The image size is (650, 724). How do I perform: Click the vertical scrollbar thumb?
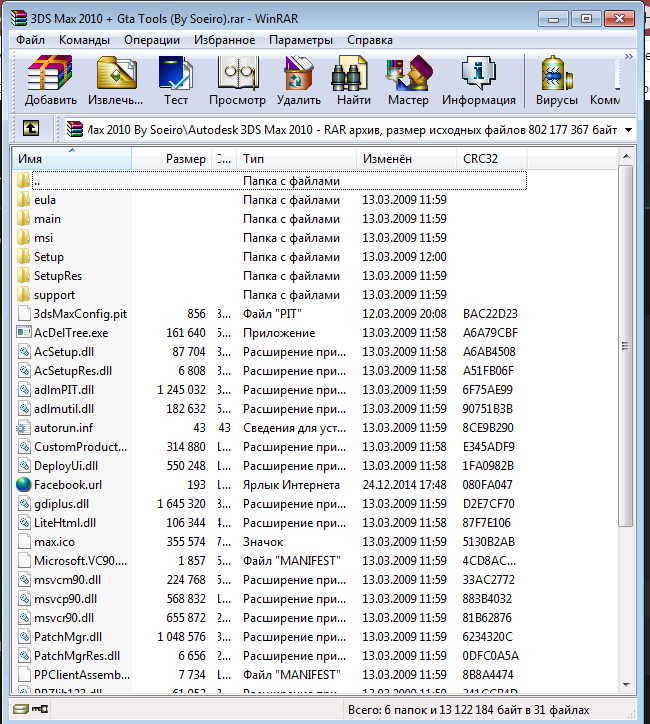[x=626, y=346]
